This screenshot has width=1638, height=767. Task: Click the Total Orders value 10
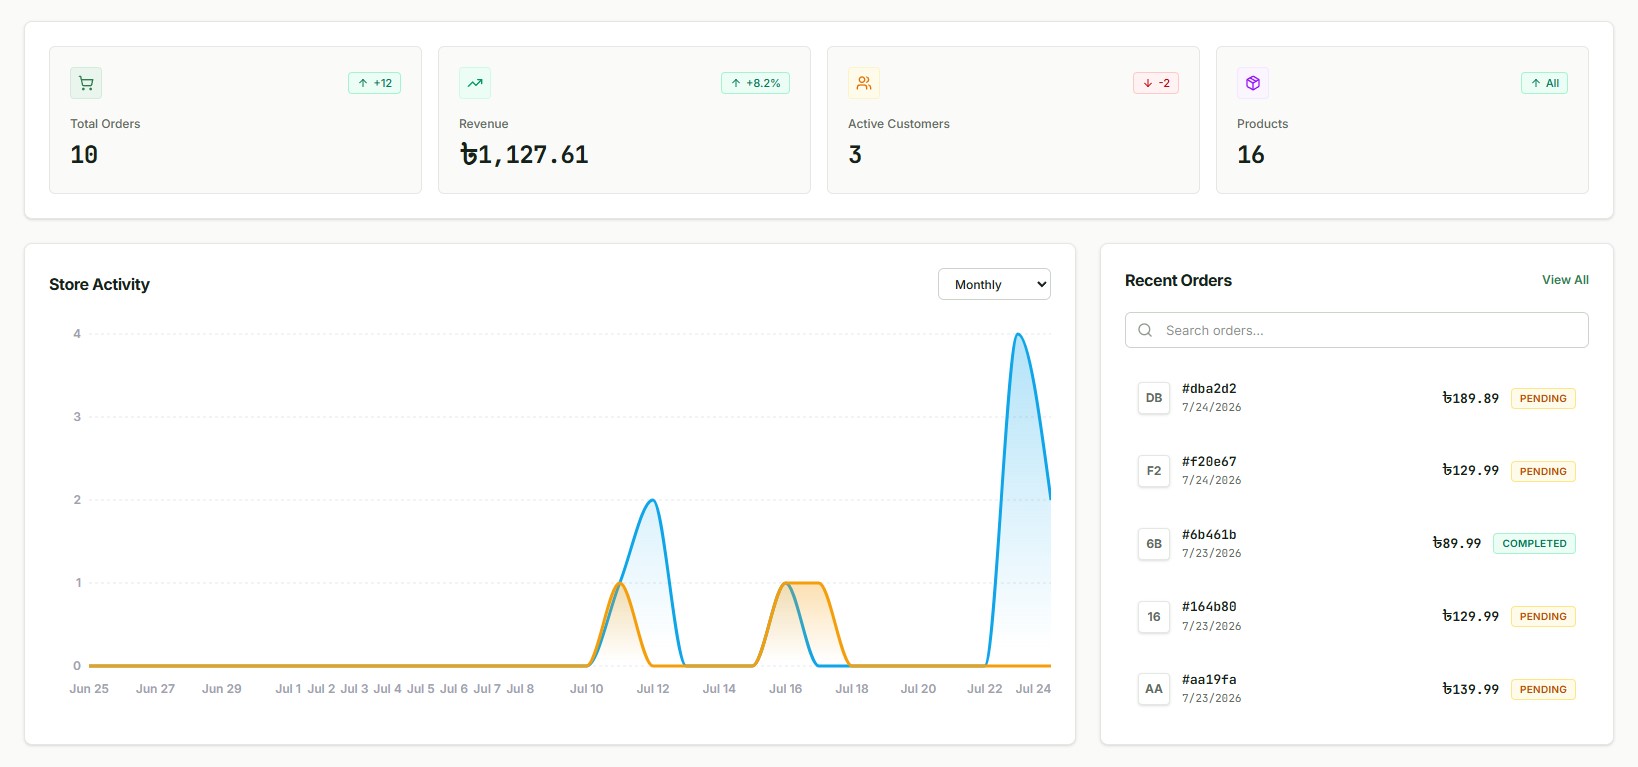pyautogui.click(x=84, y=155)
